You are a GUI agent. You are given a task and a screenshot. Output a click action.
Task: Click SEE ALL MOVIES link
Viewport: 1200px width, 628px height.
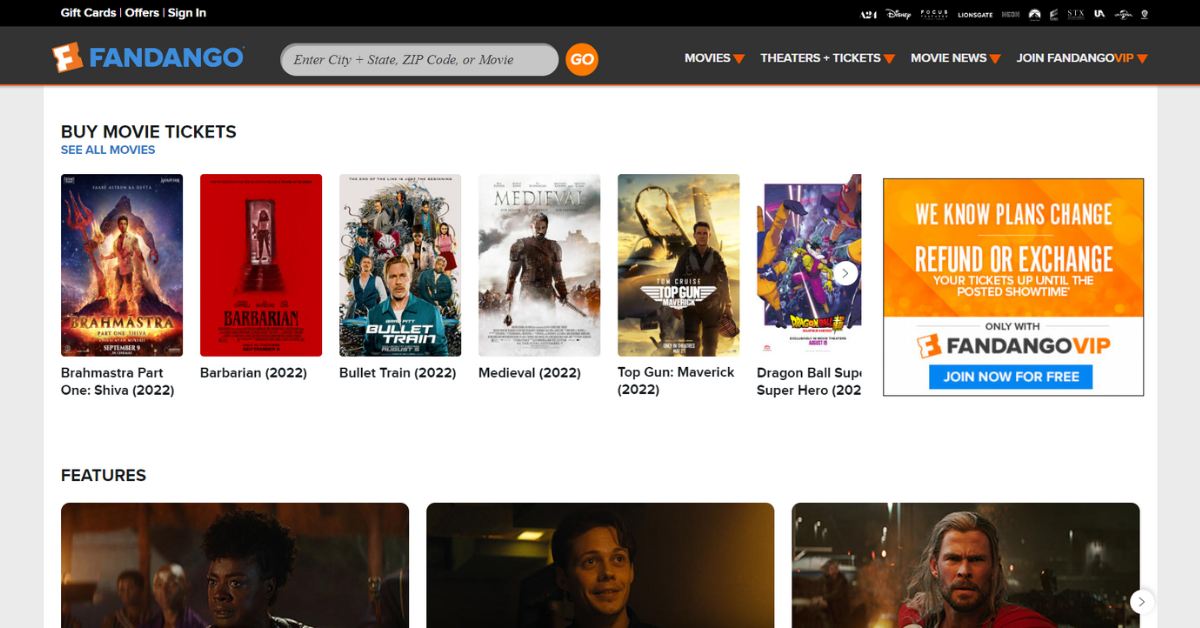[x=107, y=149]
